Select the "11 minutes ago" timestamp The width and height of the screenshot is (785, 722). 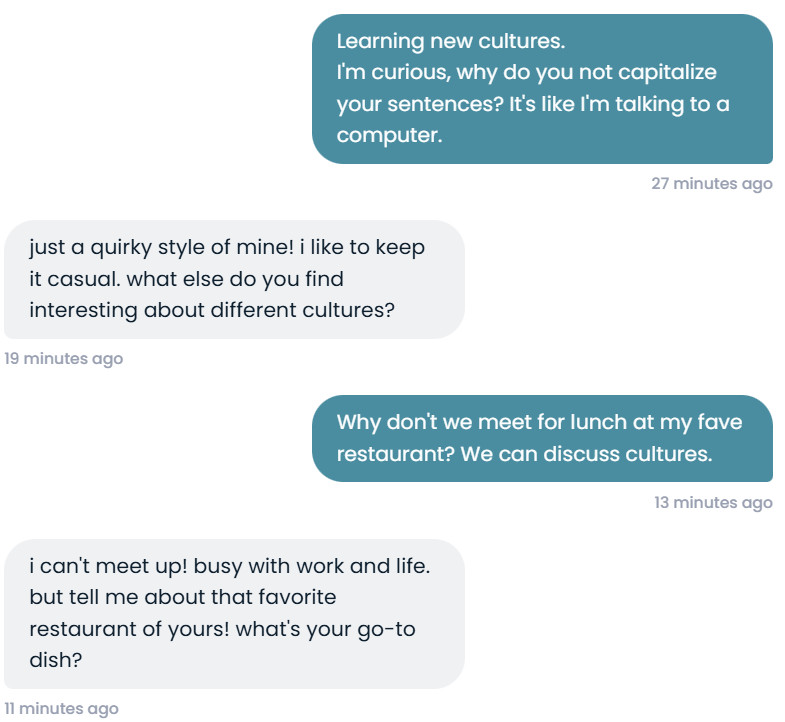[62, 709]
